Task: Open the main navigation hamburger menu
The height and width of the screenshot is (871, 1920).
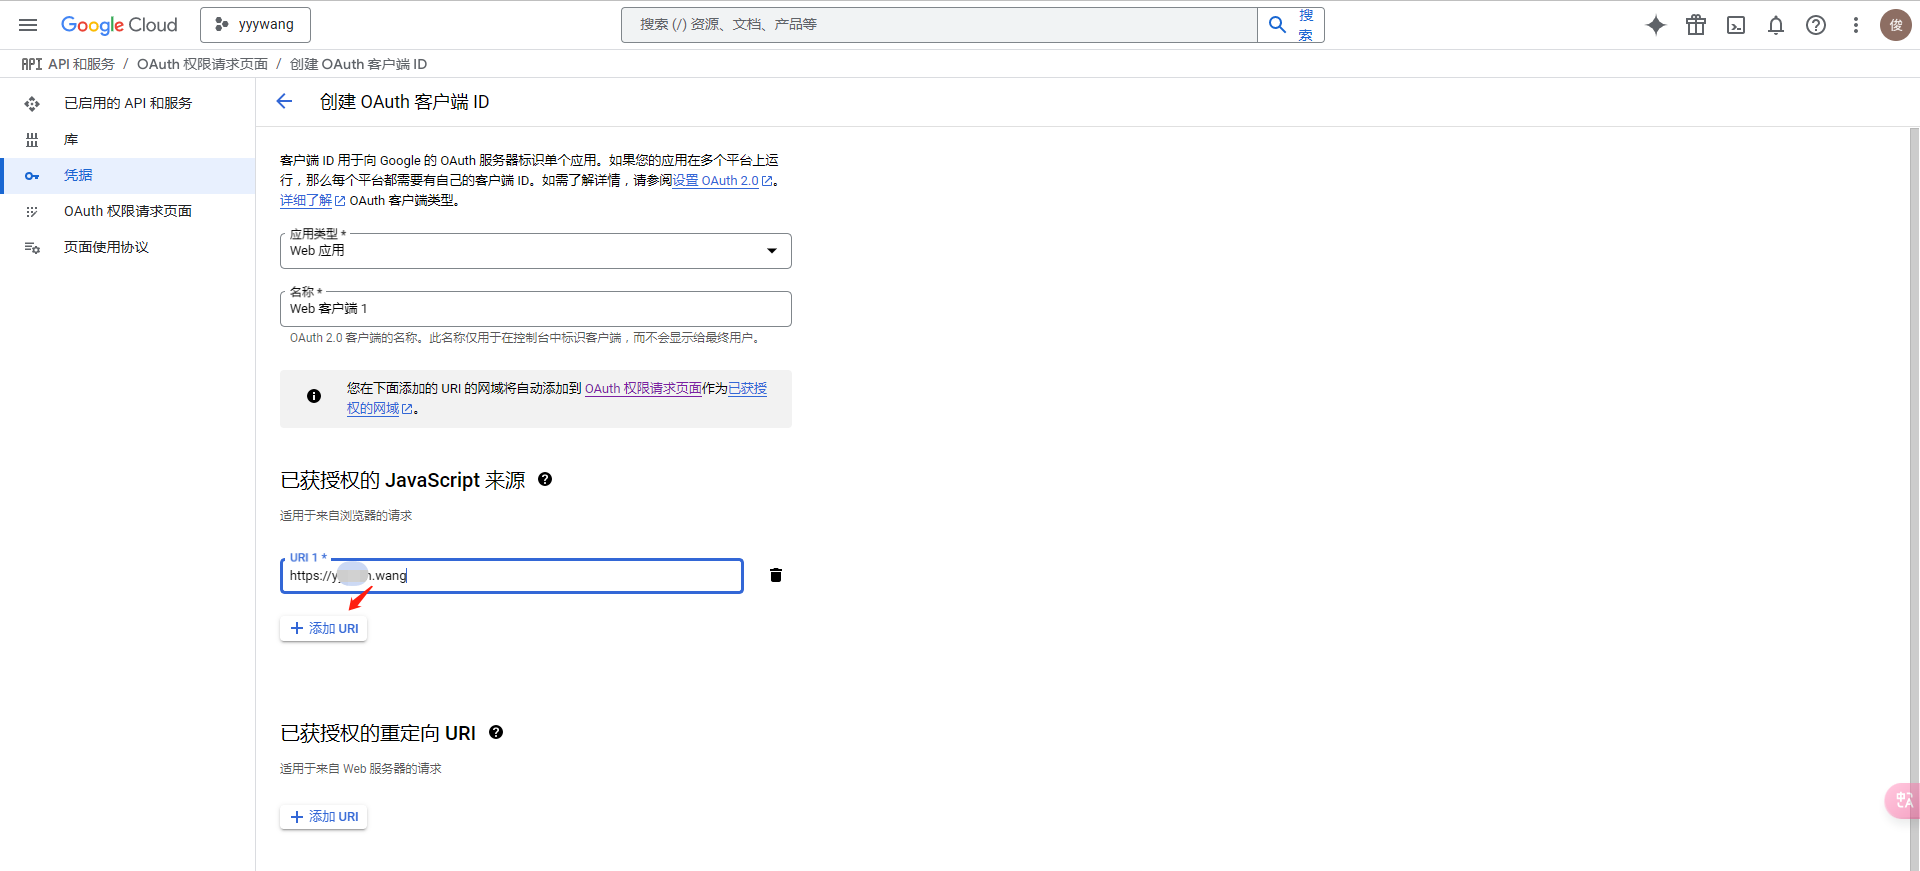Action: (x=28, y=25)
